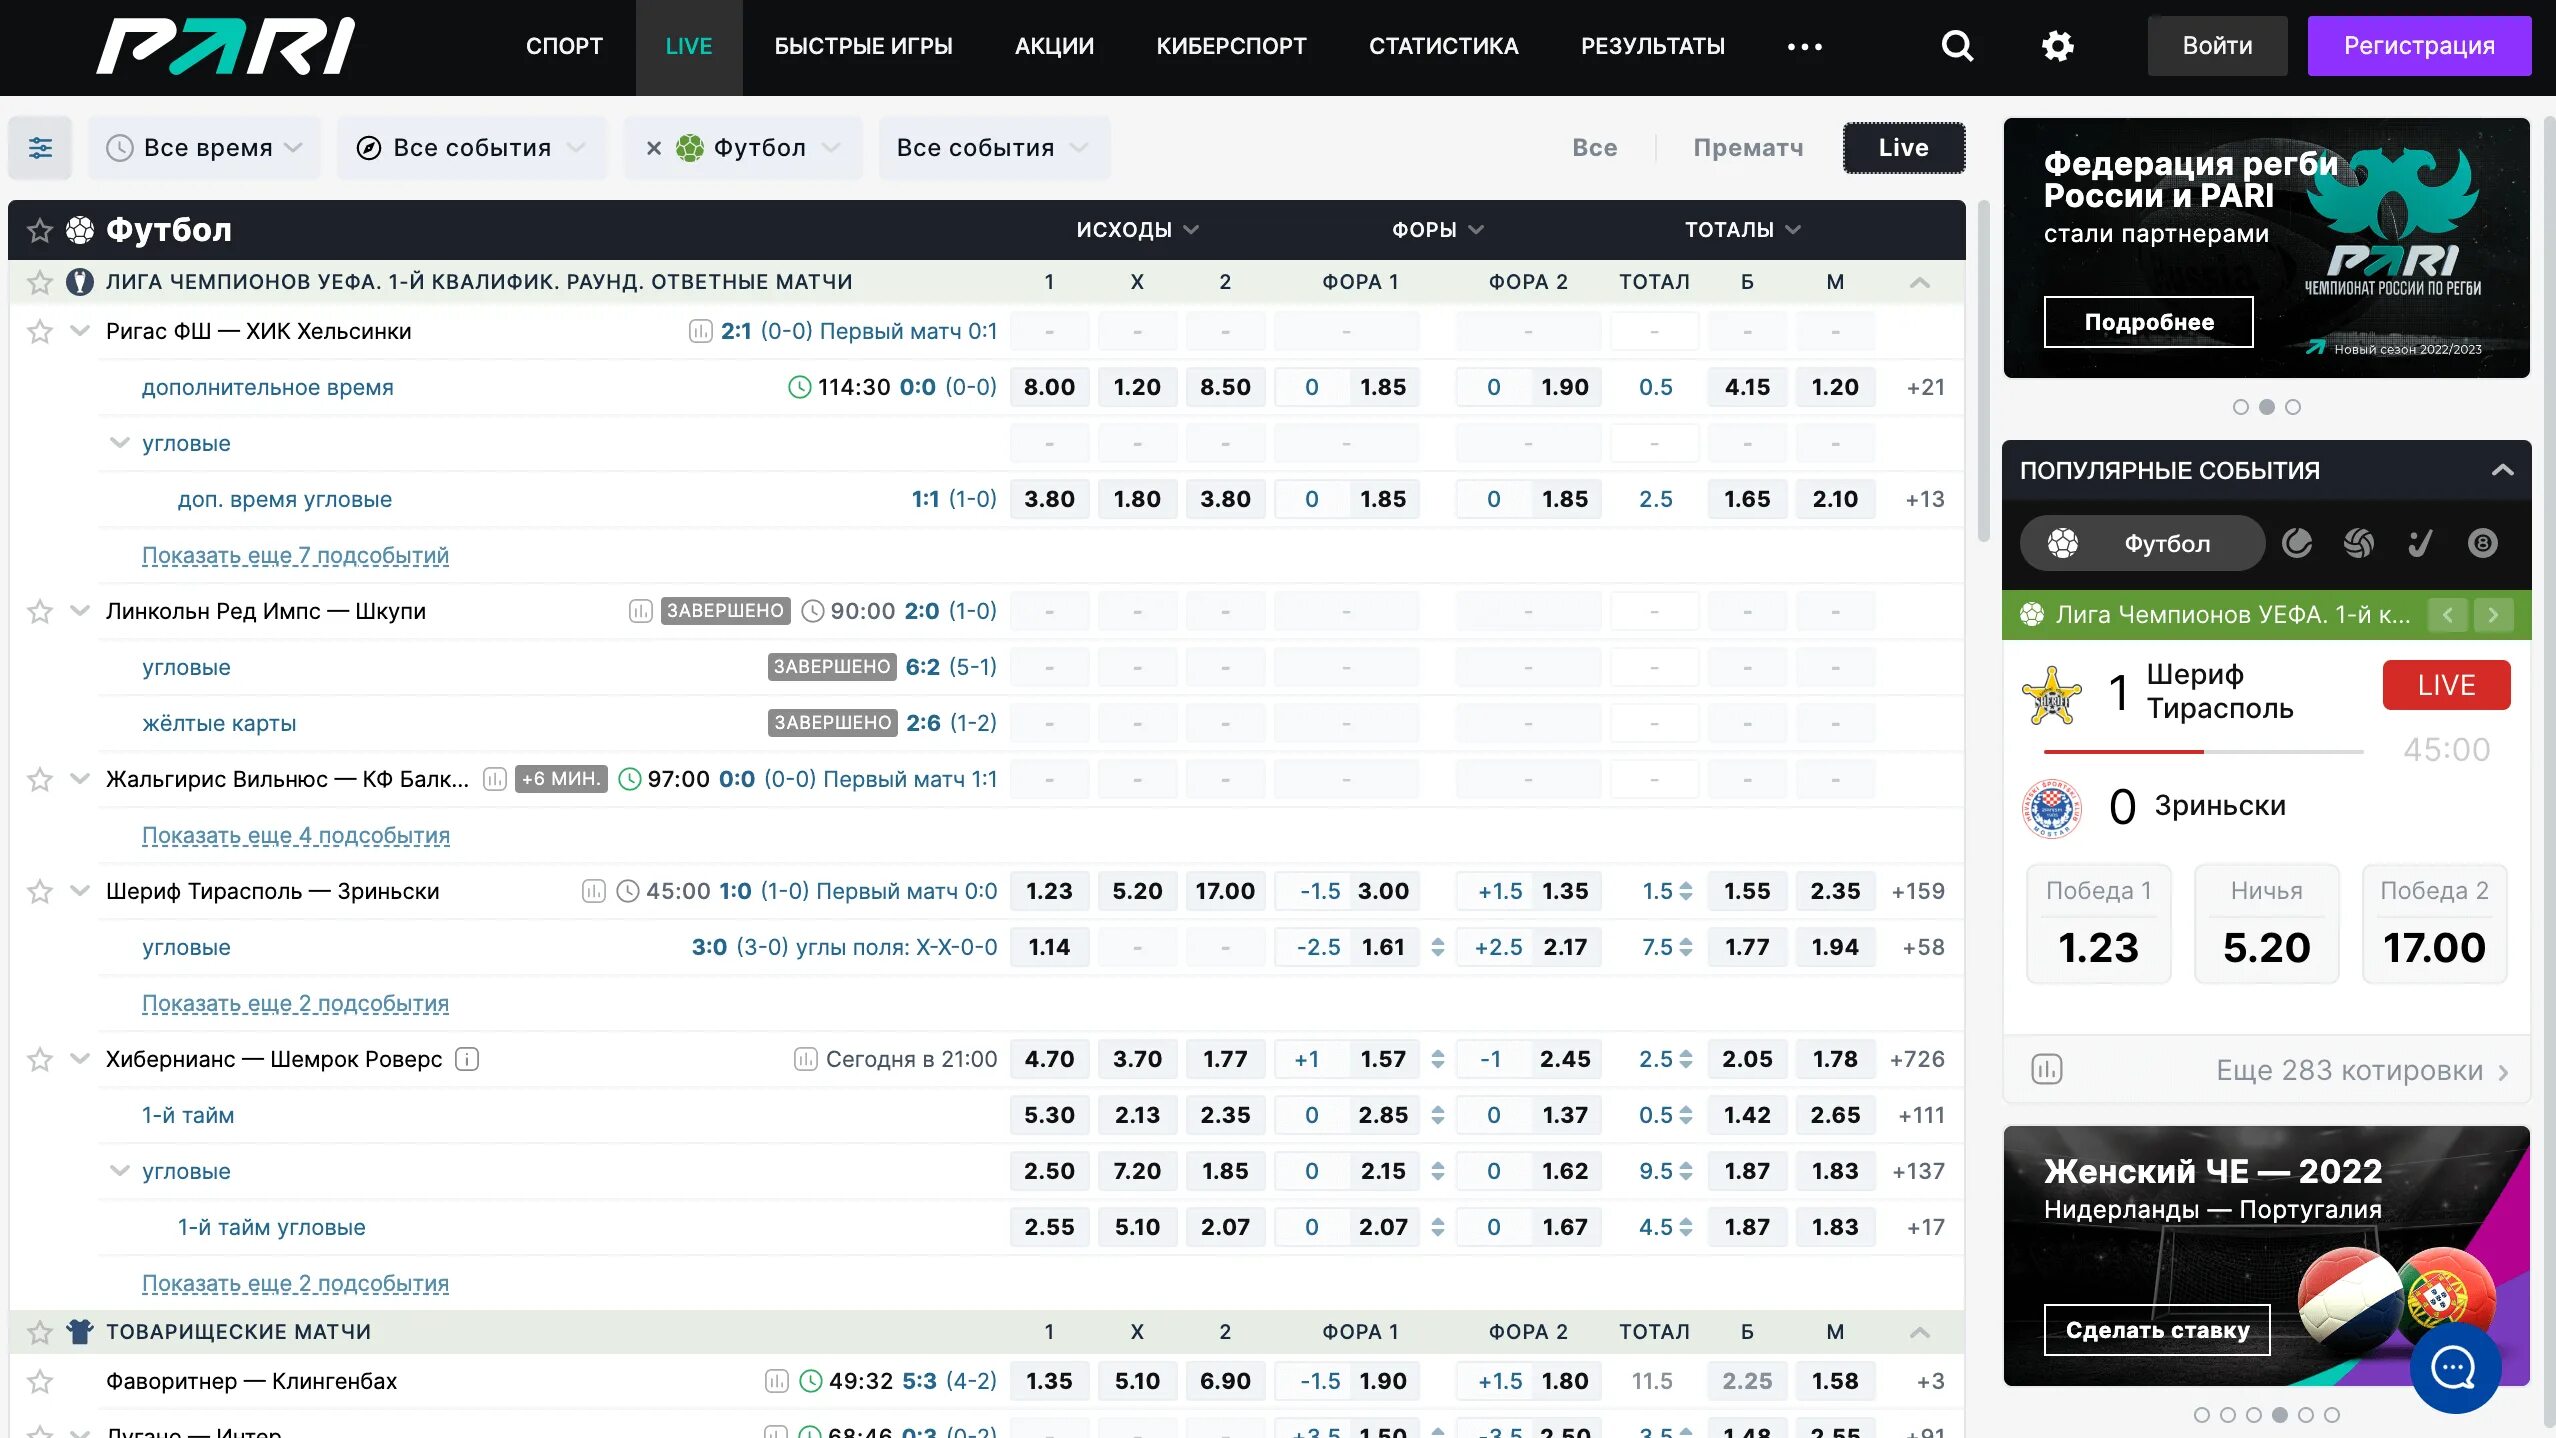Open statistics icon for Фаворитнер match

(776, 1381)
